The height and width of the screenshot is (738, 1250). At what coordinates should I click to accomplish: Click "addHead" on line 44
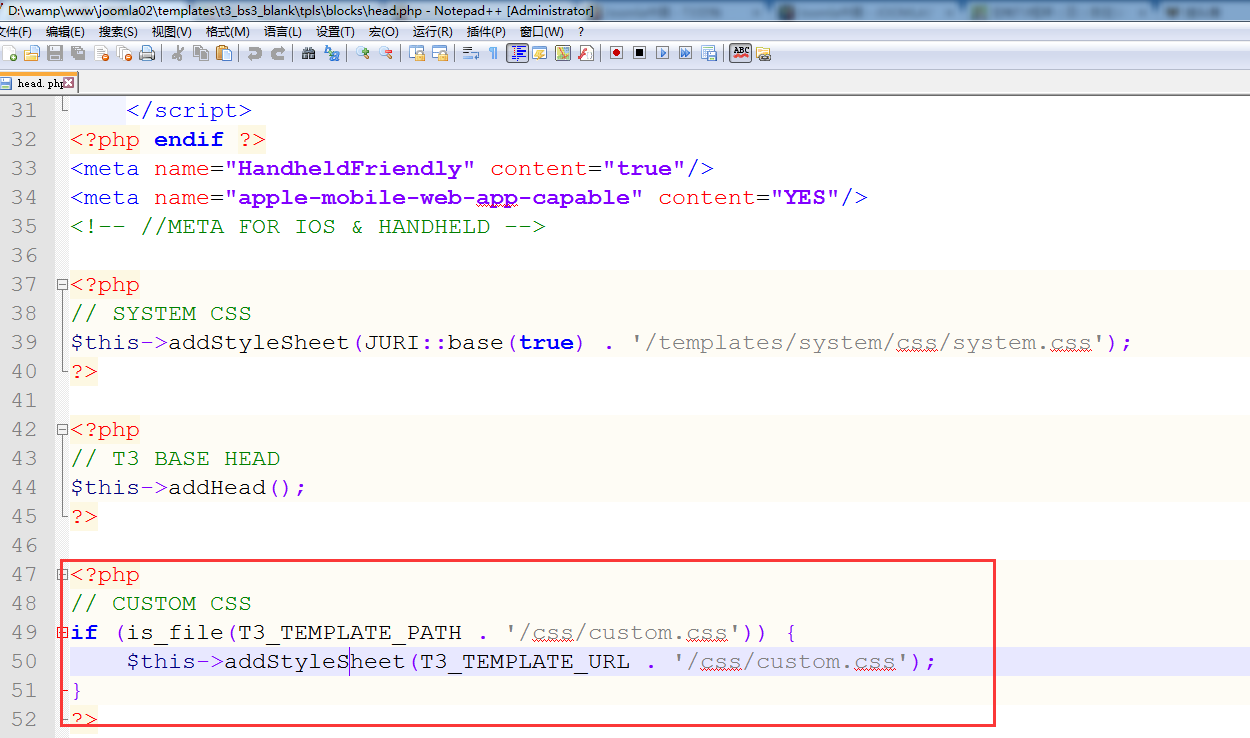coord(217,488)
